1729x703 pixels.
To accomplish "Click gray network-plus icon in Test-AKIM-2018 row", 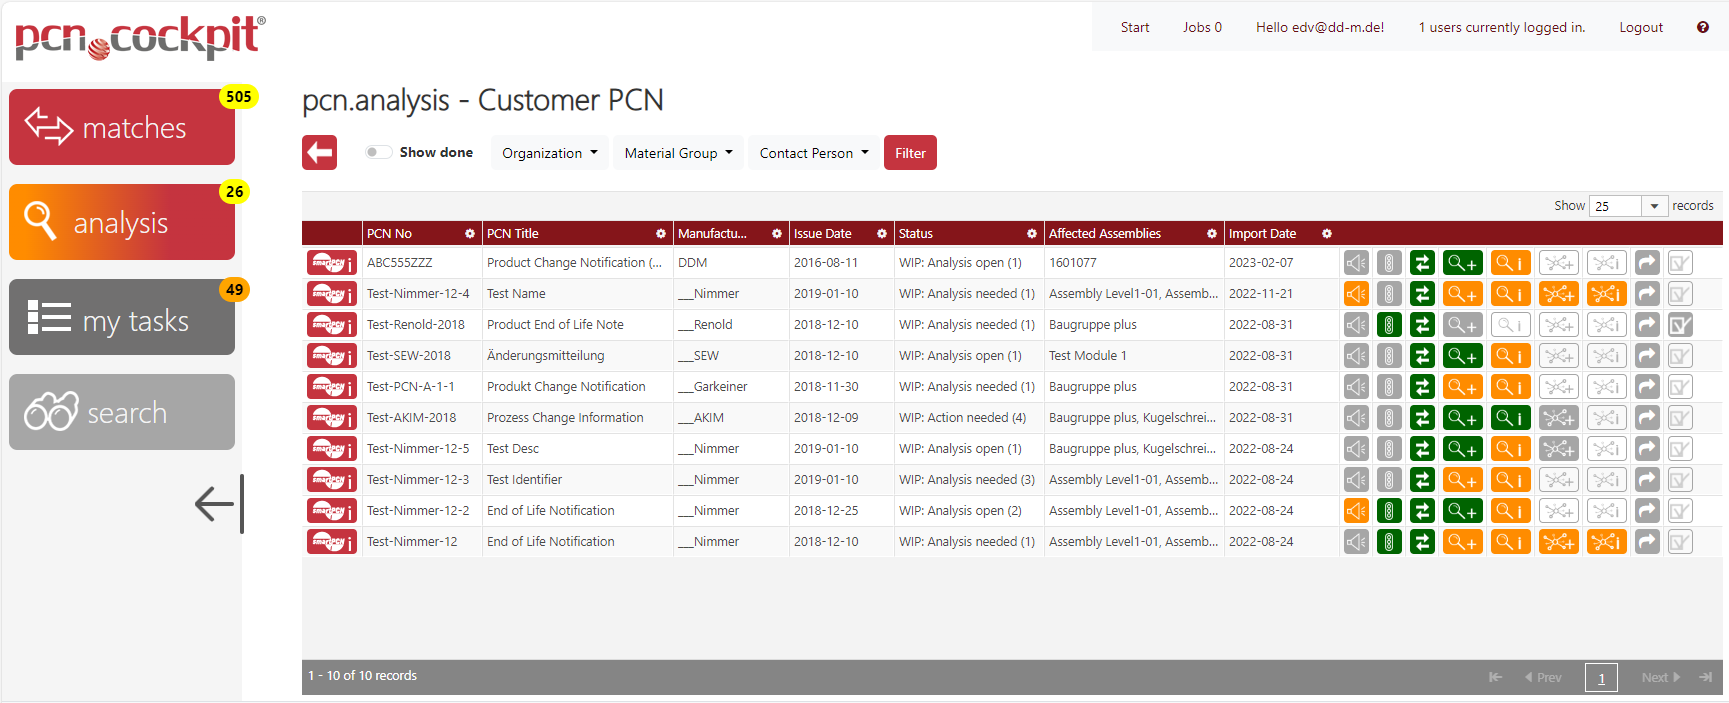I will [x=1558, y=418].
